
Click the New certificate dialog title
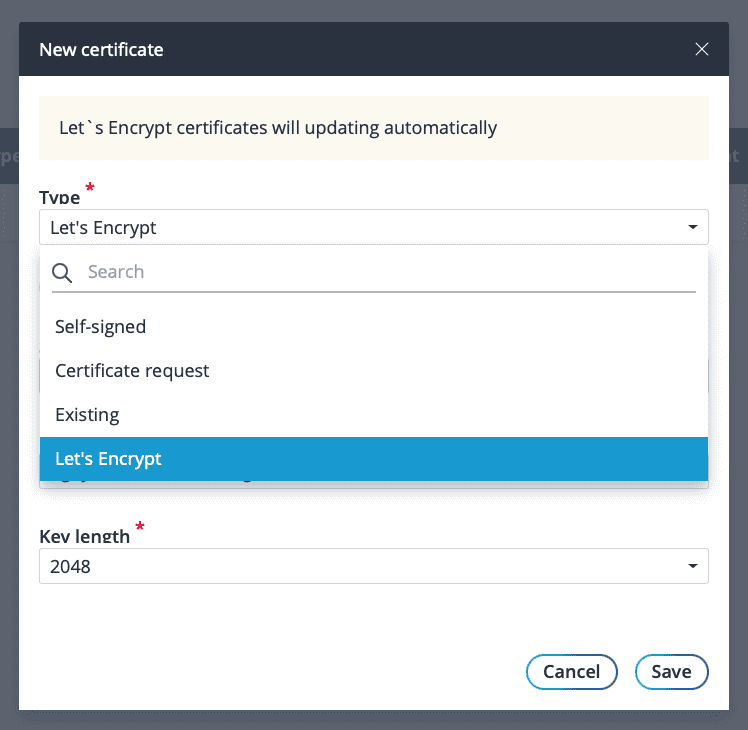click(x=101, y=49)
